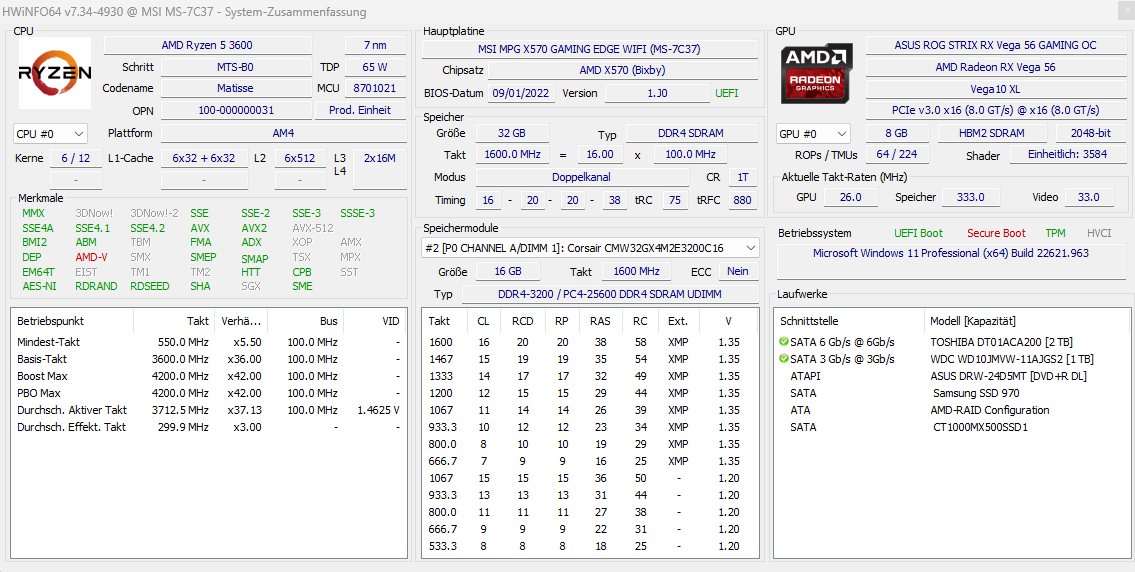Click the AES-NI feature label
1135x572 pixels.
click(39, 286)
